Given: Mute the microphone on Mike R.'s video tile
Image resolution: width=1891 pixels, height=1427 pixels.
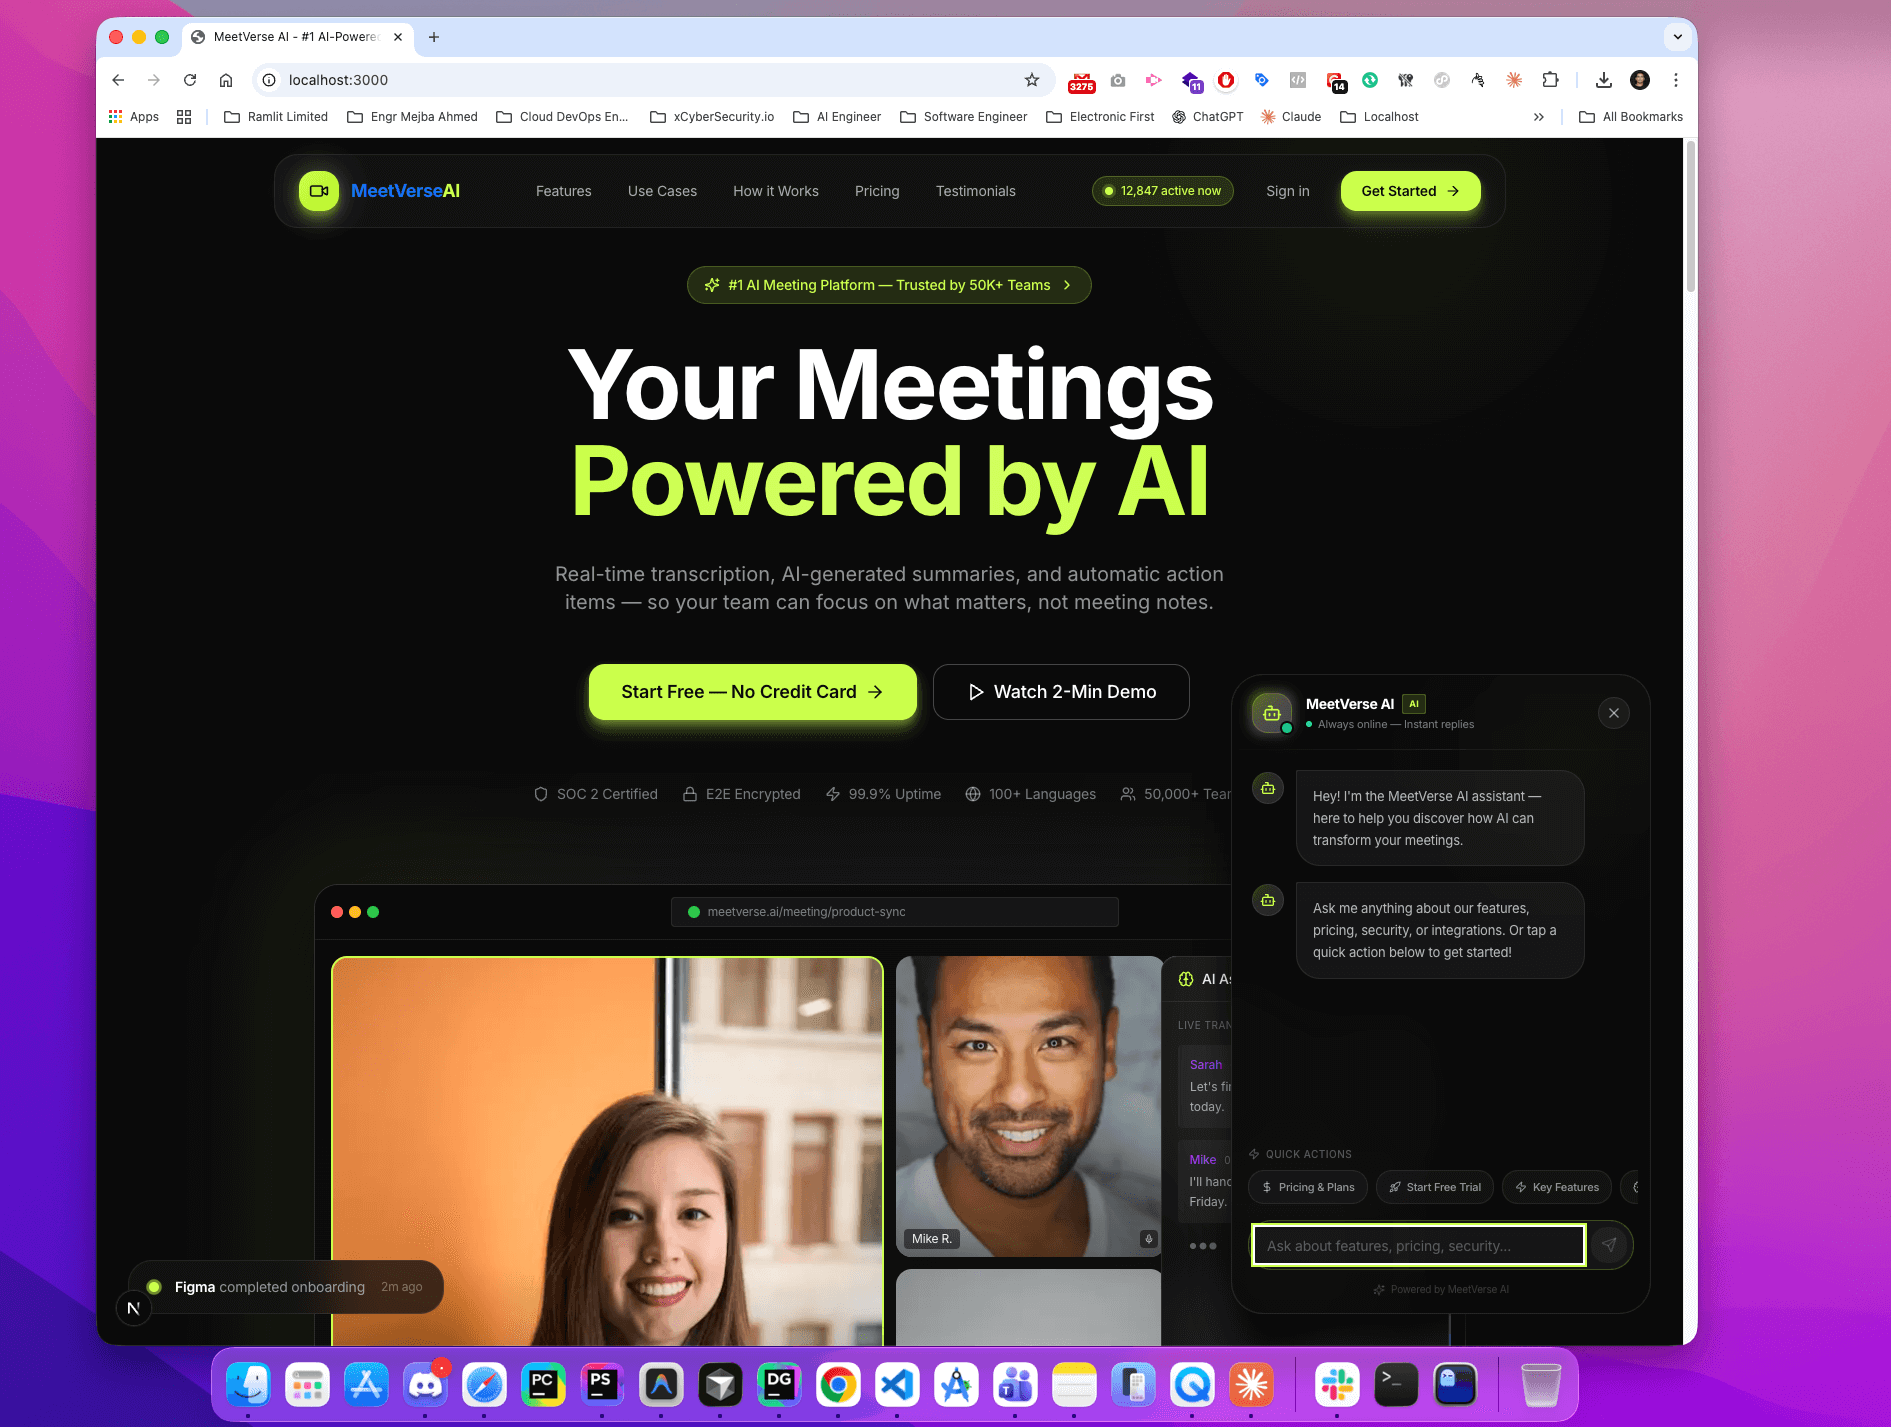Looking at the screenshot, I should coord(1147,1238).
